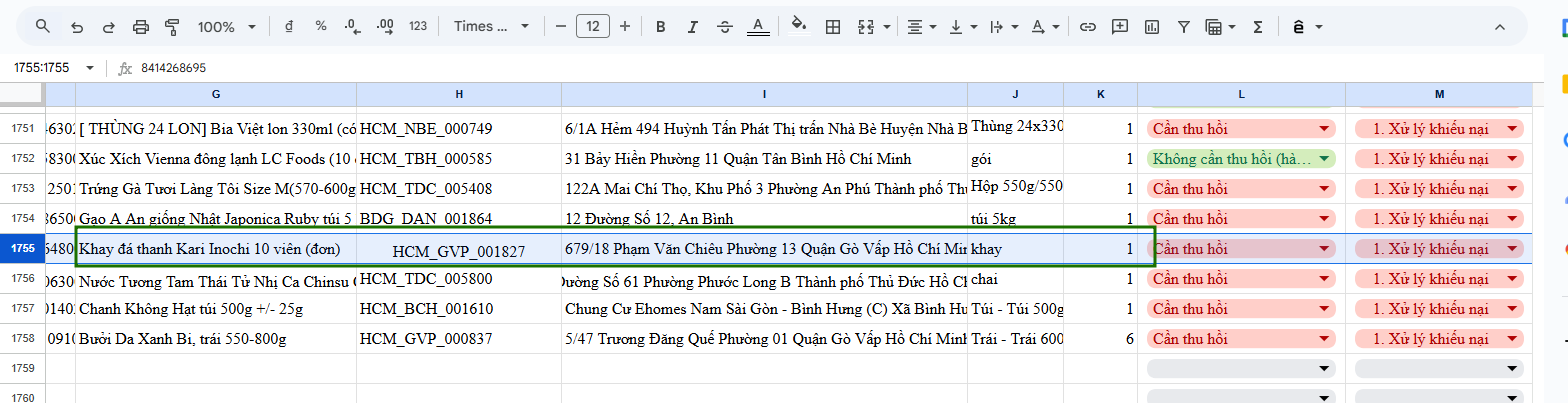The height and width of the screenshot is (403, 1568).
Task: Open vertical align dropdown
Action: [x=962, y=26]
